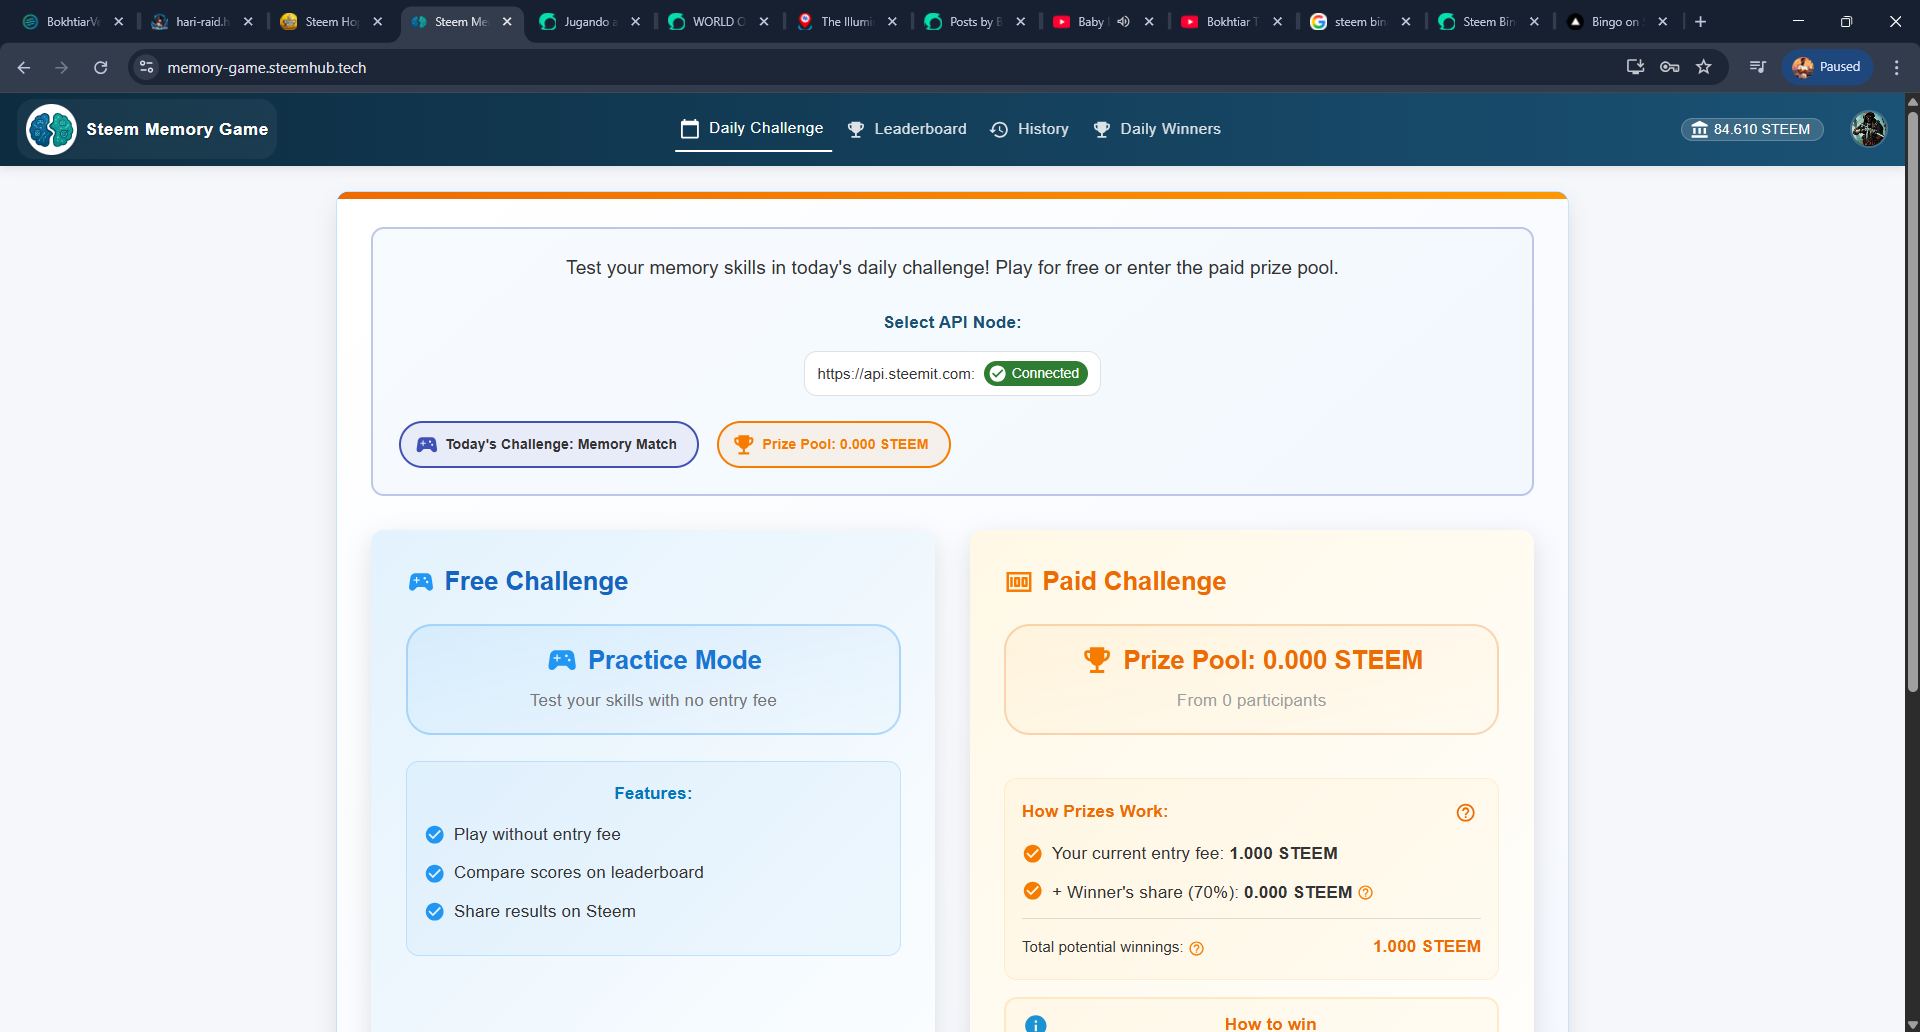Viewport: 1920px width, 1032px height.
Task: Mute the Baby tab audio icon
Action: 1123,21
